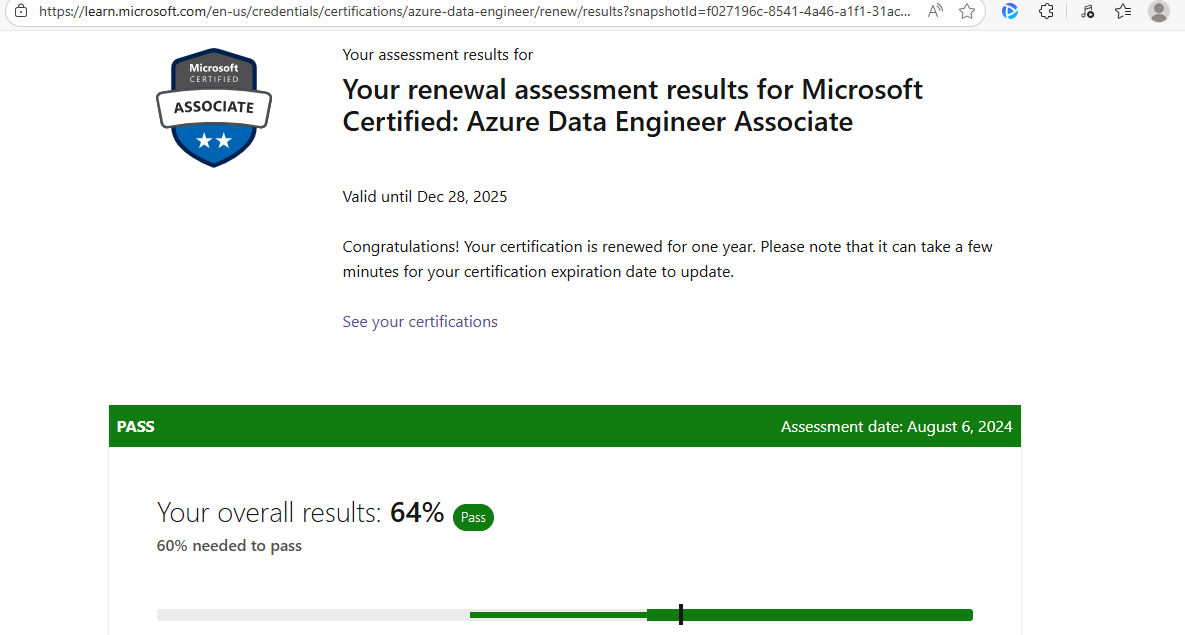Click the Valid until Dec 28, 2025 text
Image resolution: width=1185 pixels, height=635 pixels.
[425, 196]
